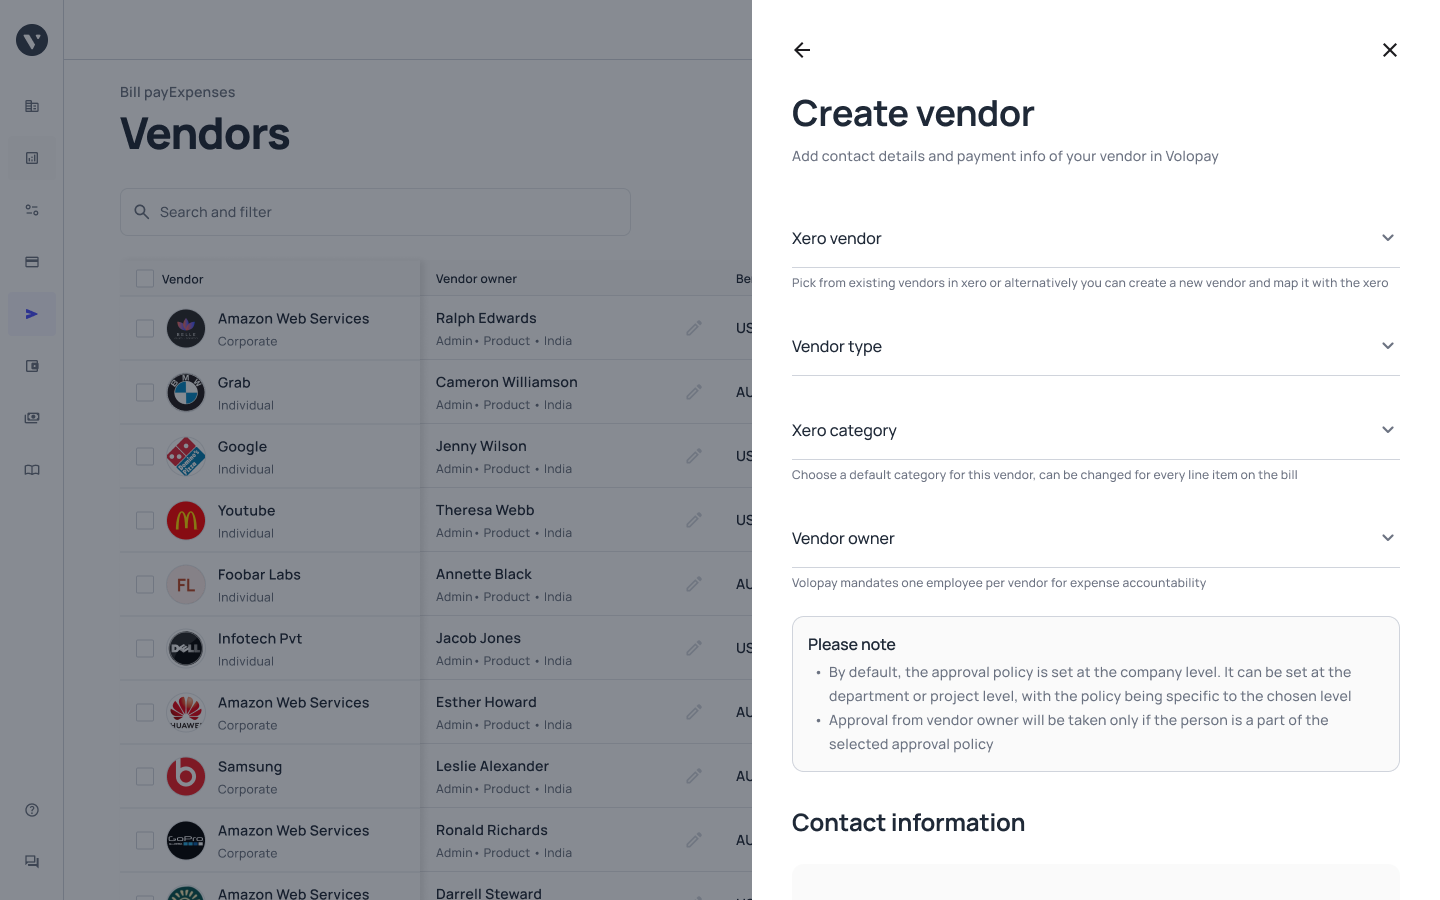This screenshot has height=900, width=1440.
Task: Click the Xero category field label
Action: click(x=844, y=430)
